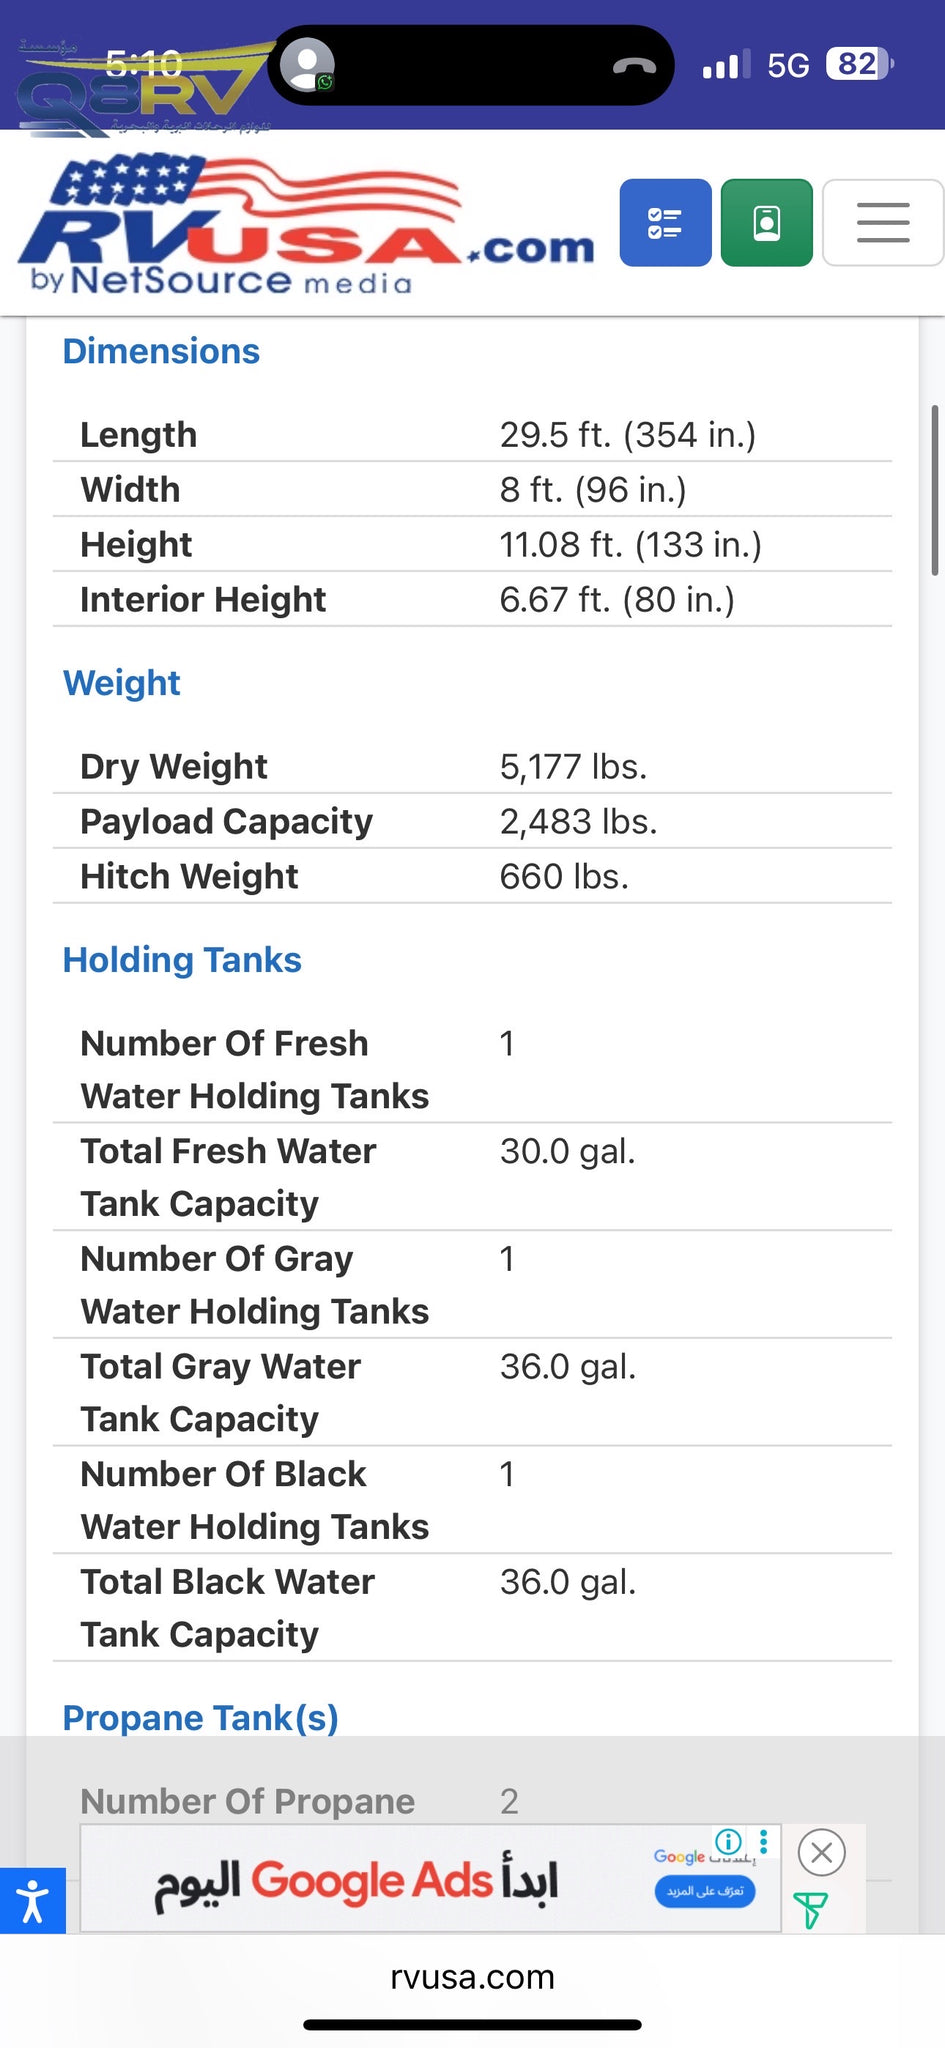Screen dimensions: 945x2048
Task: Tap the battery percentage indicator
Action: [858, 65]
